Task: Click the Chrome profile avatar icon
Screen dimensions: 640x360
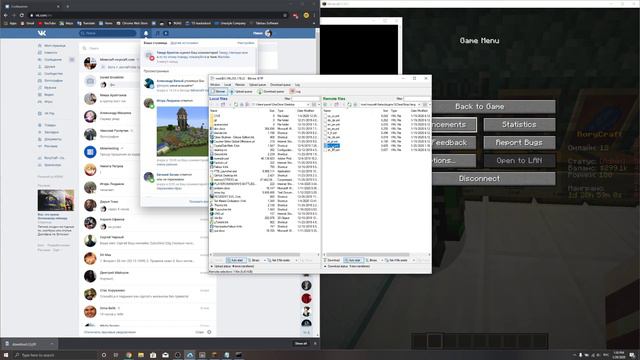Action: (306, 15)
